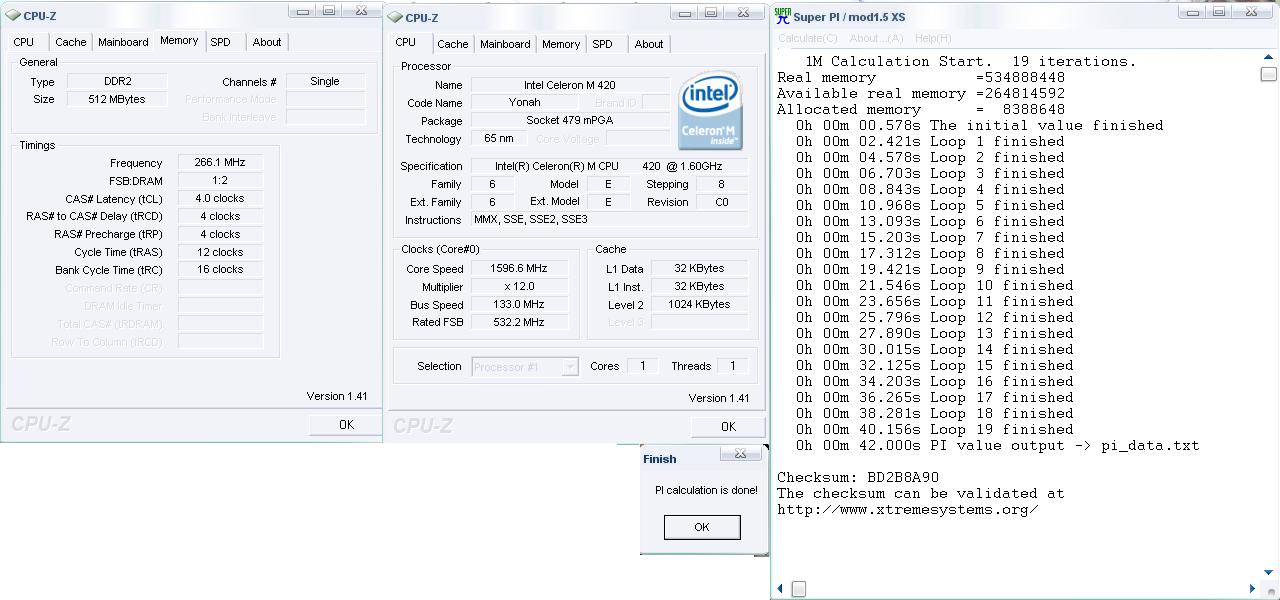
Task: Click the Bank Cycle Time value 16 clocks
Action: (x=221, y=269)
